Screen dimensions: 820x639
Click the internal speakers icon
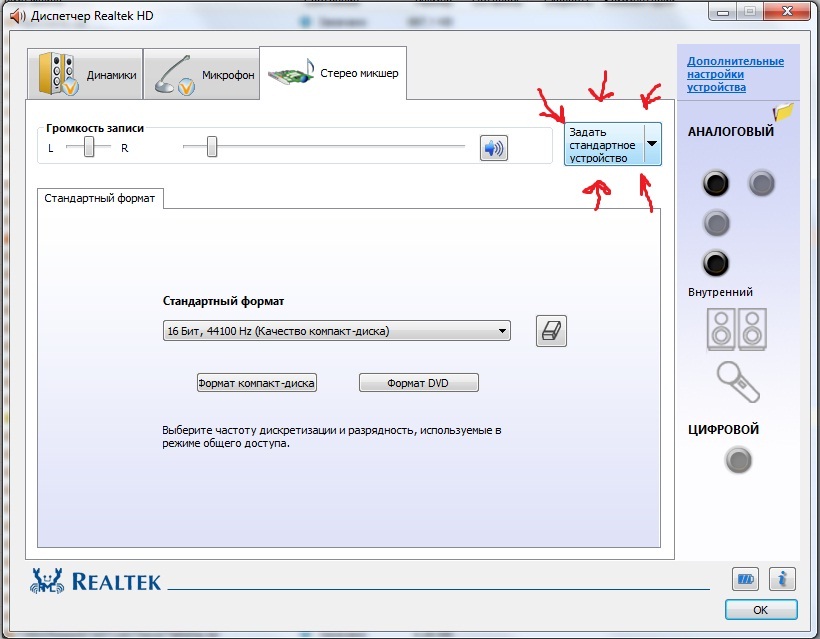click(737, 329)
